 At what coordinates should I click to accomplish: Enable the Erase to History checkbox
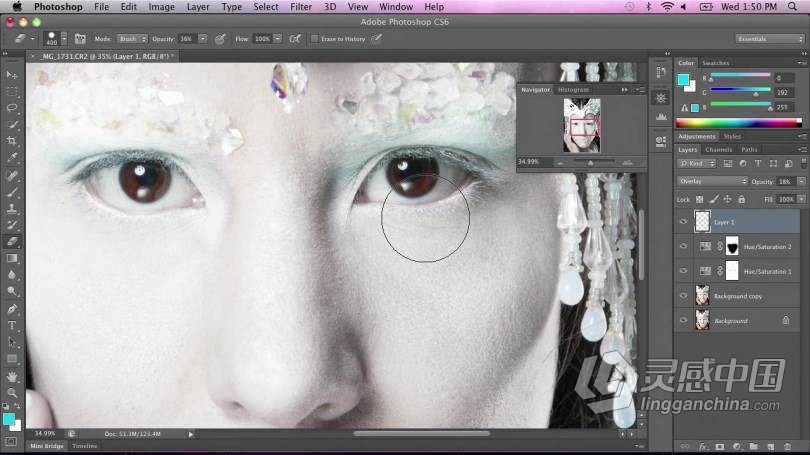pyautogui.click(x=314, y=39)
